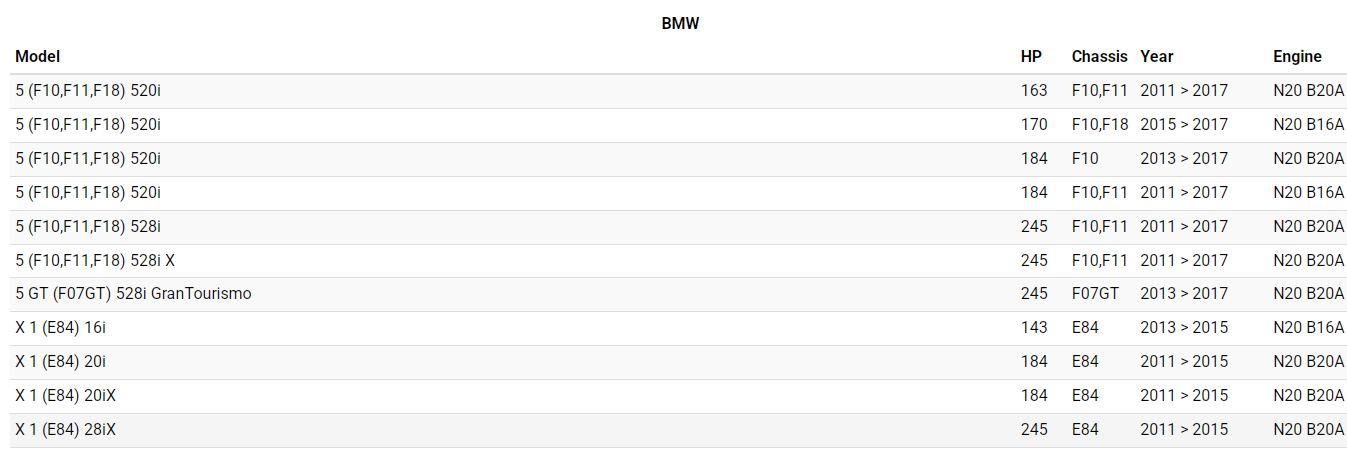1347x449 pixels.
Task: Click the Year column header
Action: (1157, 57)
